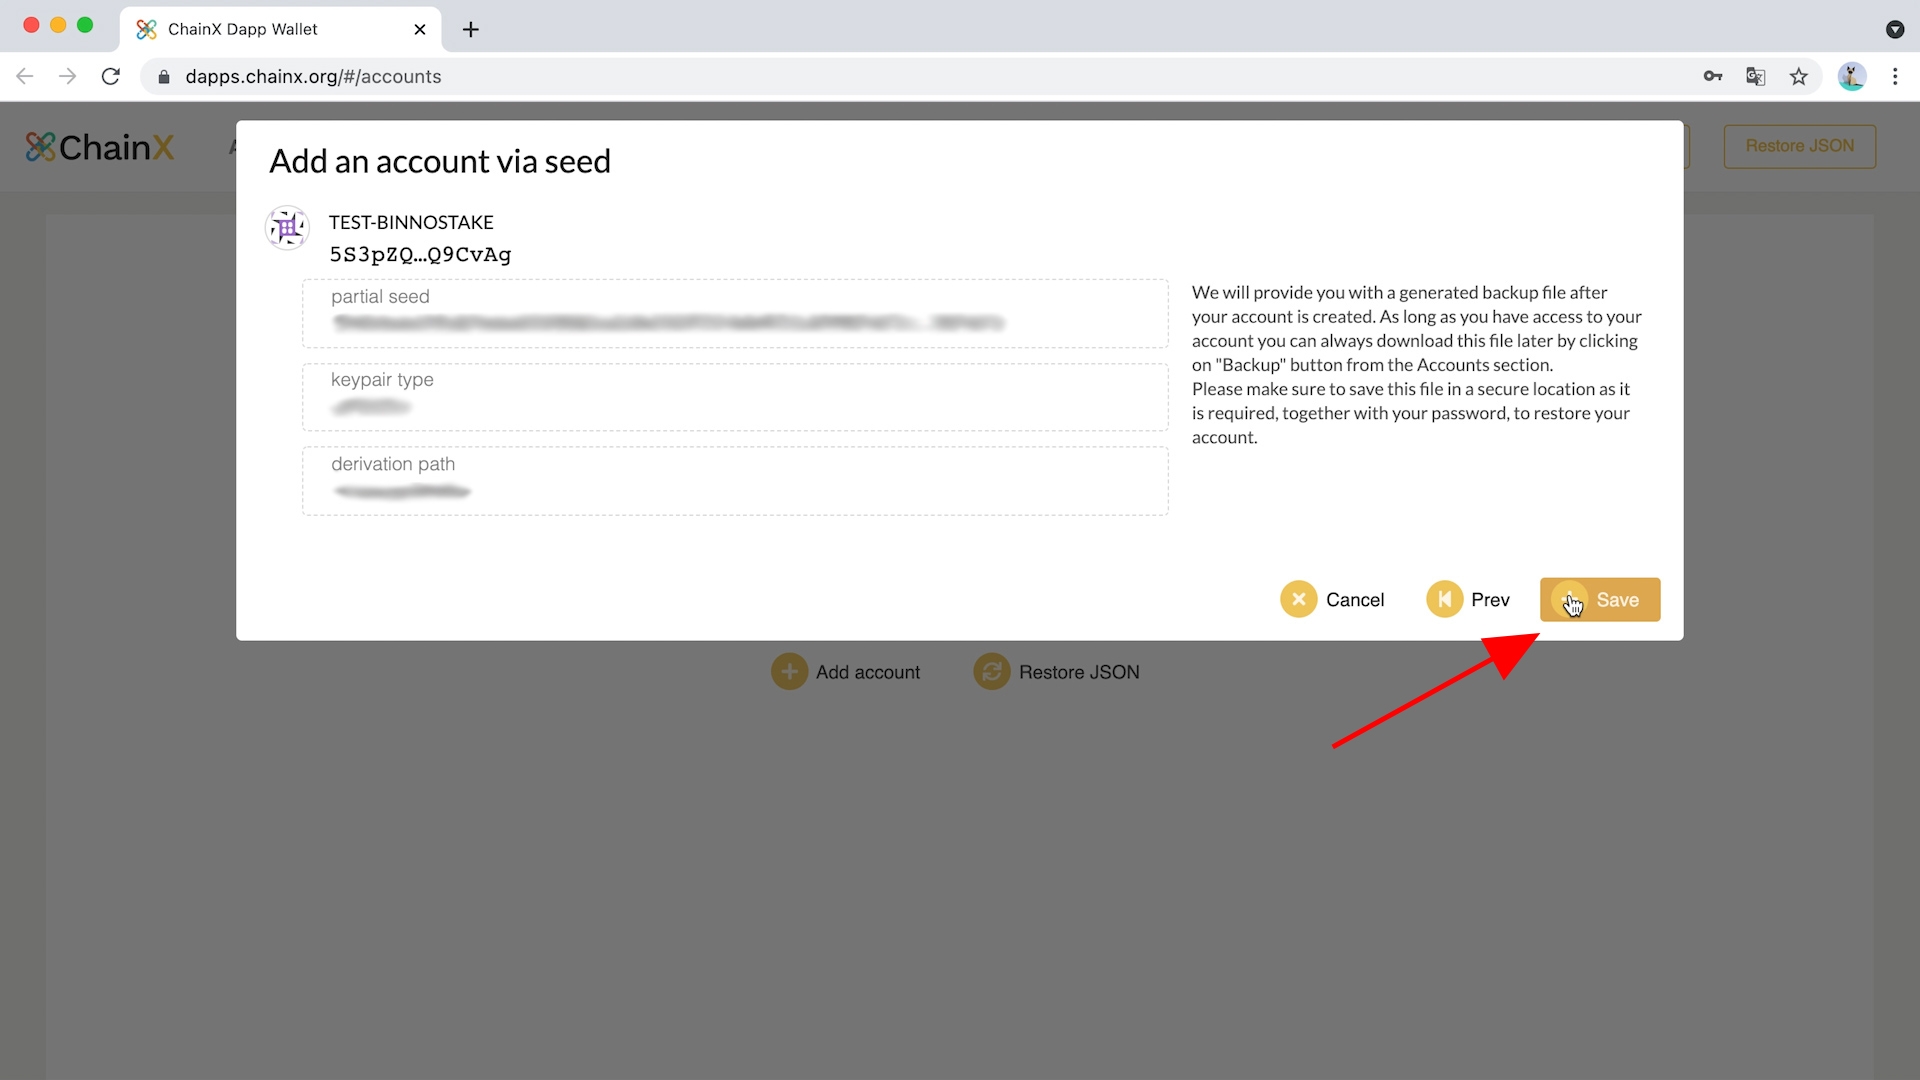Image resolution: width=1920 pixels, height=1080 pixels.
Task: Click the site lock icon
Action: click(x=164, y=77)
